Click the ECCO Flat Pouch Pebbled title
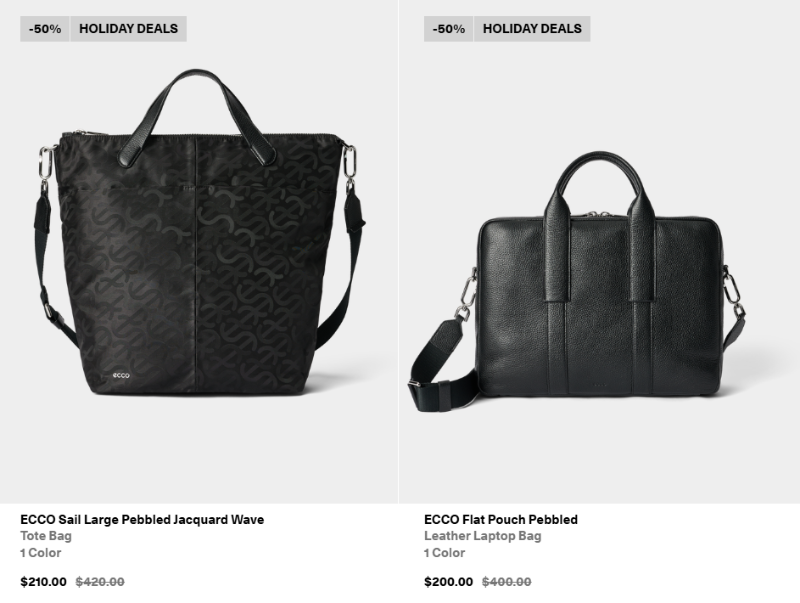The width and height of the screenshot is (800, 603). (501, 519)
